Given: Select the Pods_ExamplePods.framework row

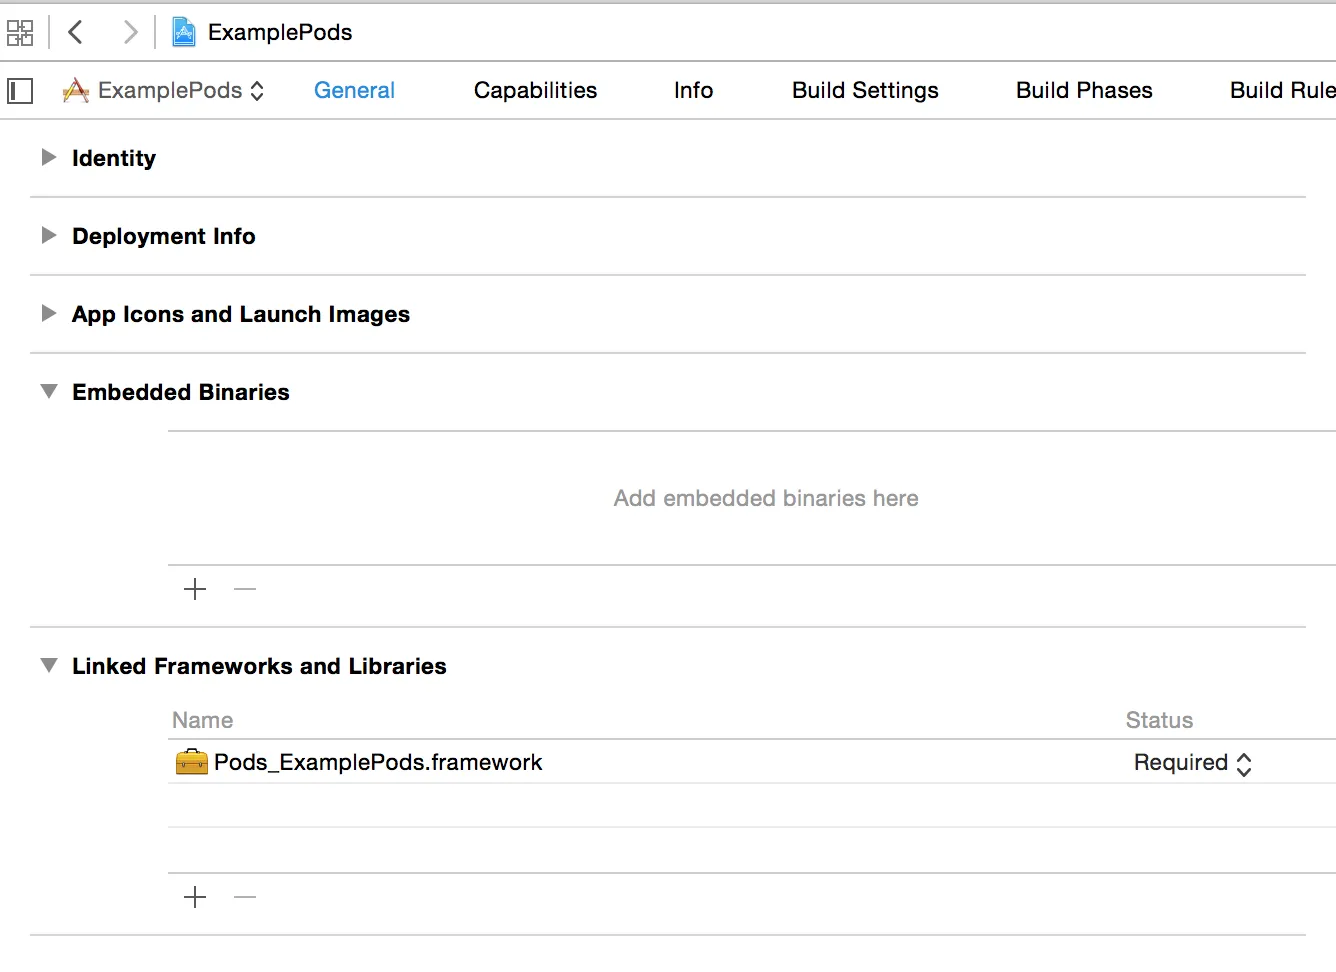Looking at the screenshot, I should (378, 763).
